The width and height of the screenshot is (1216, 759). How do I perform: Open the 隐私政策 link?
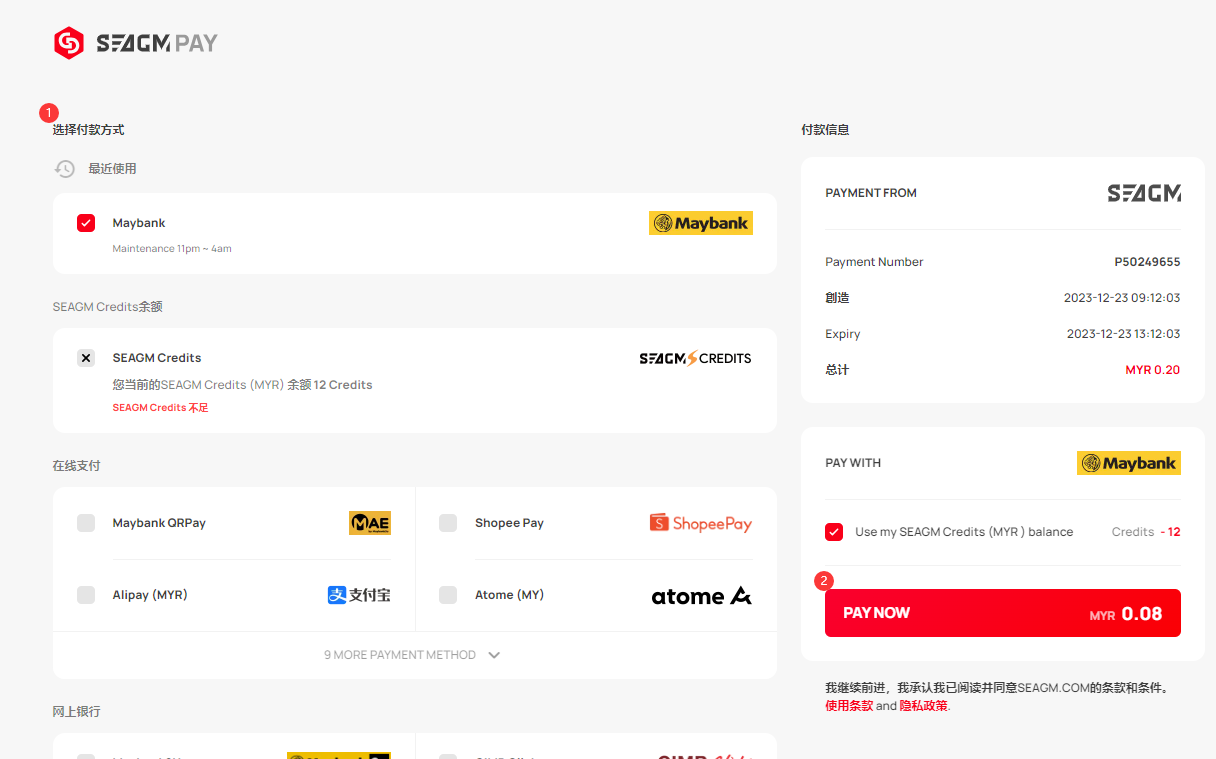click(x=923, y=706)
